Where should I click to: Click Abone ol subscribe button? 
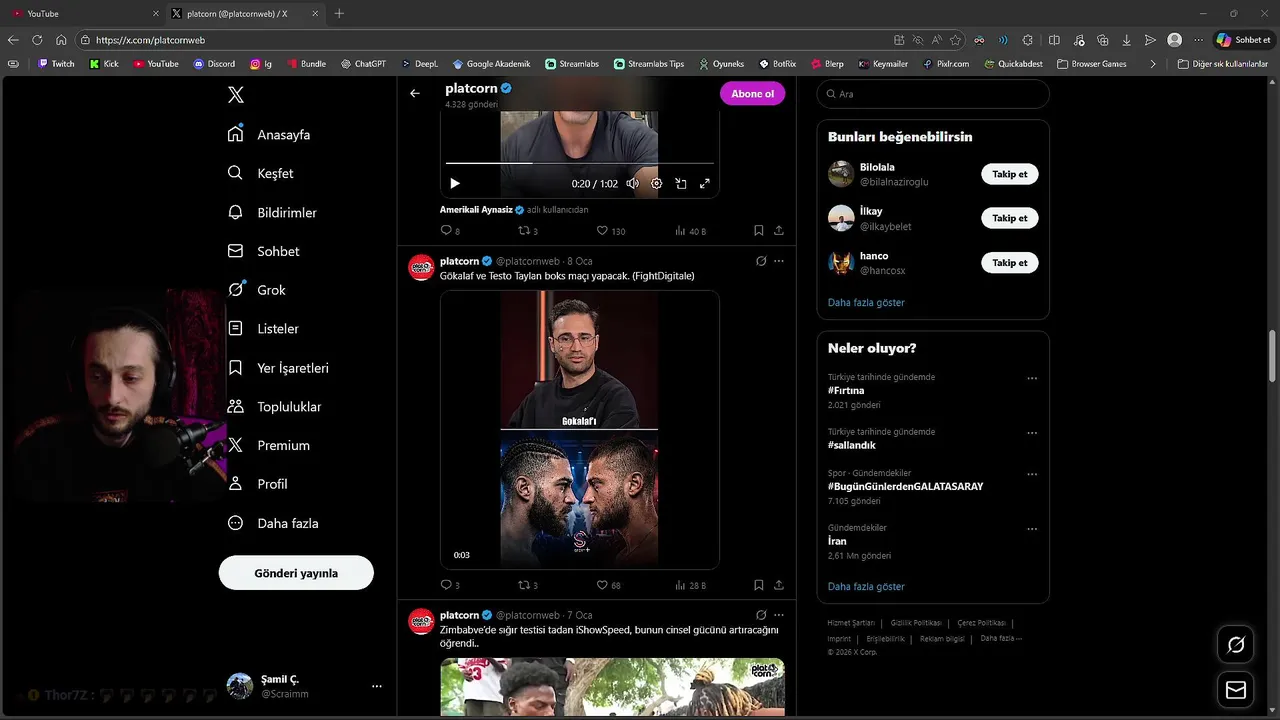(x=752, y=93)
